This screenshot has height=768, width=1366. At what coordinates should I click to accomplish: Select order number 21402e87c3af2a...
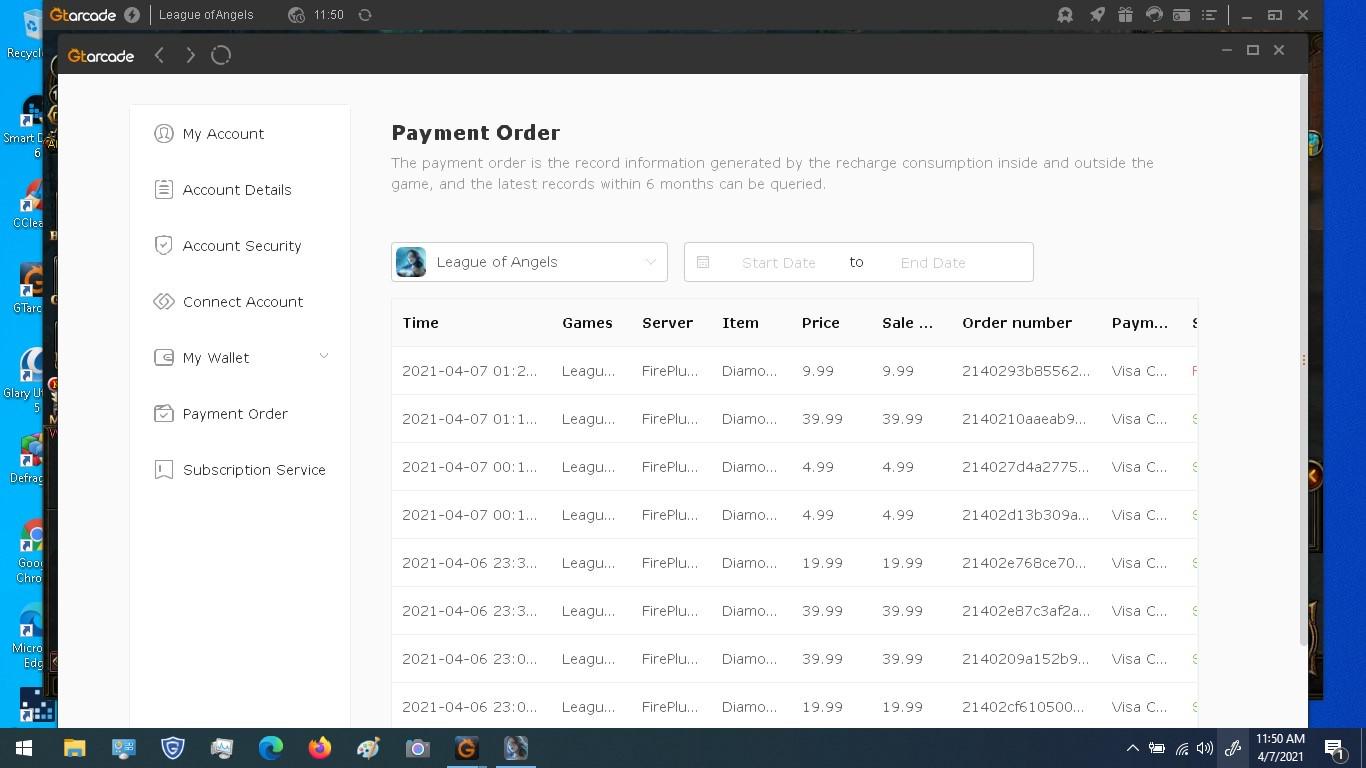pyautogui.click(x=1026, y=611)
